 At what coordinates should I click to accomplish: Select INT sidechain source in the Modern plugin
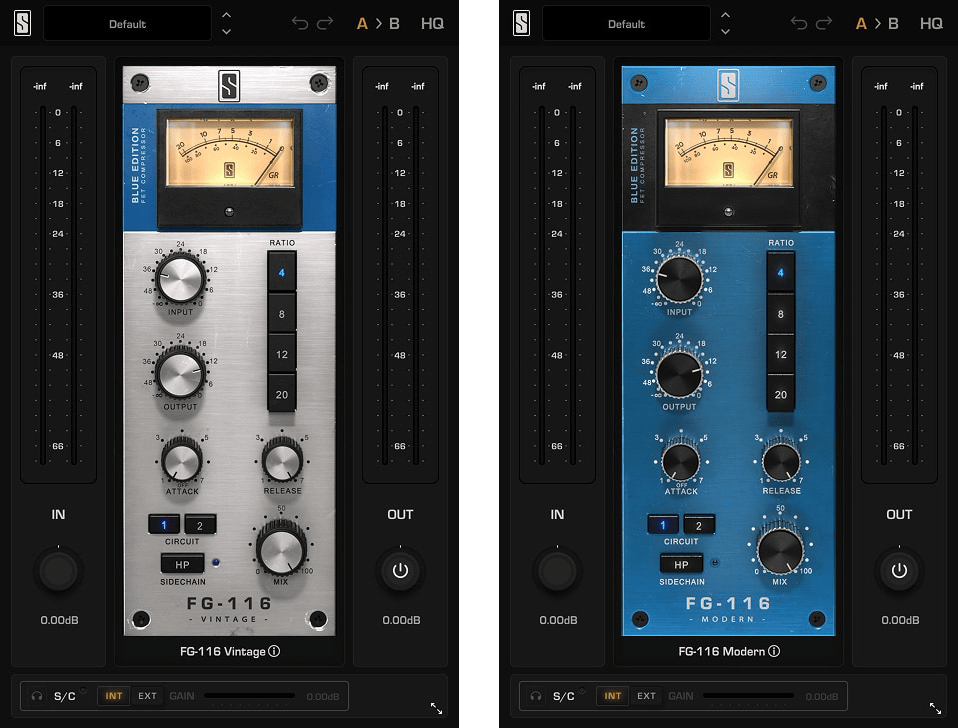coord(612,696)
